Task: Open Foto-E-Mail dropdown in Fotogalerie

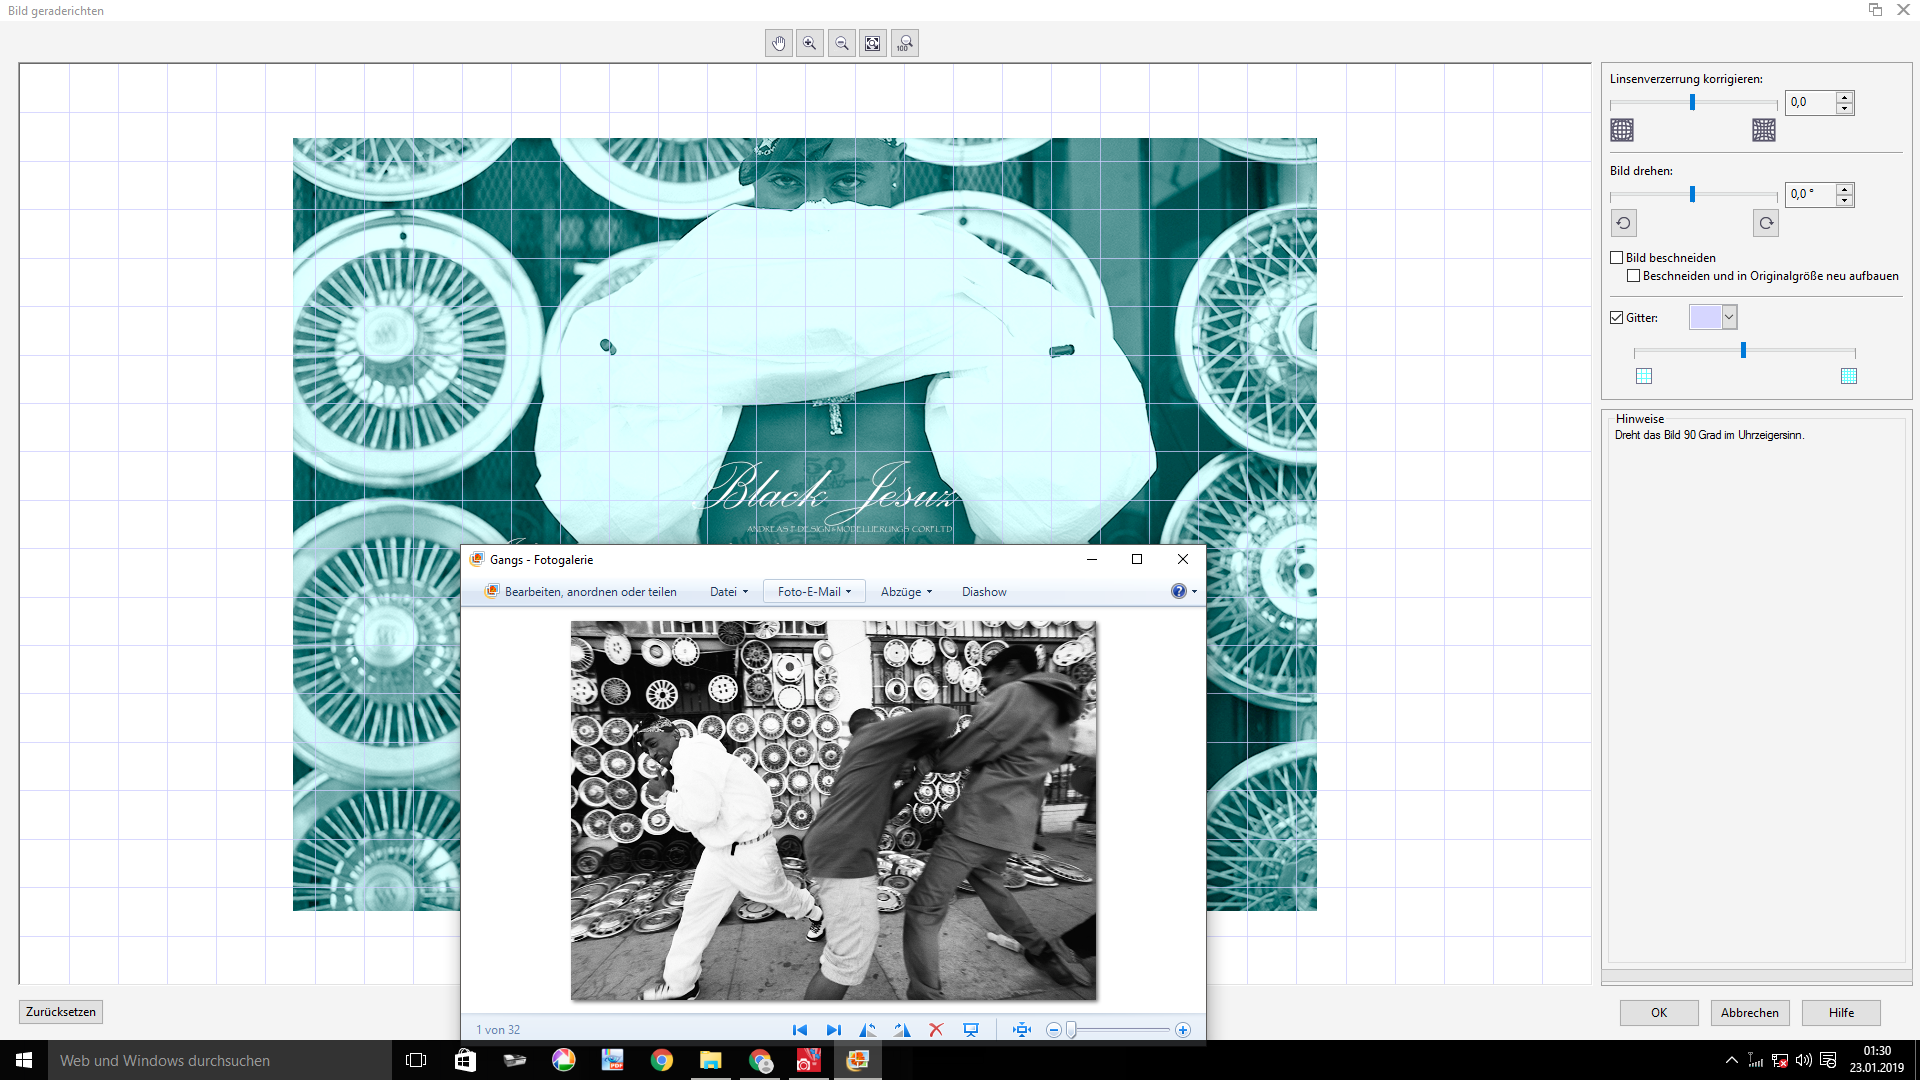Action: pos(814,592)
